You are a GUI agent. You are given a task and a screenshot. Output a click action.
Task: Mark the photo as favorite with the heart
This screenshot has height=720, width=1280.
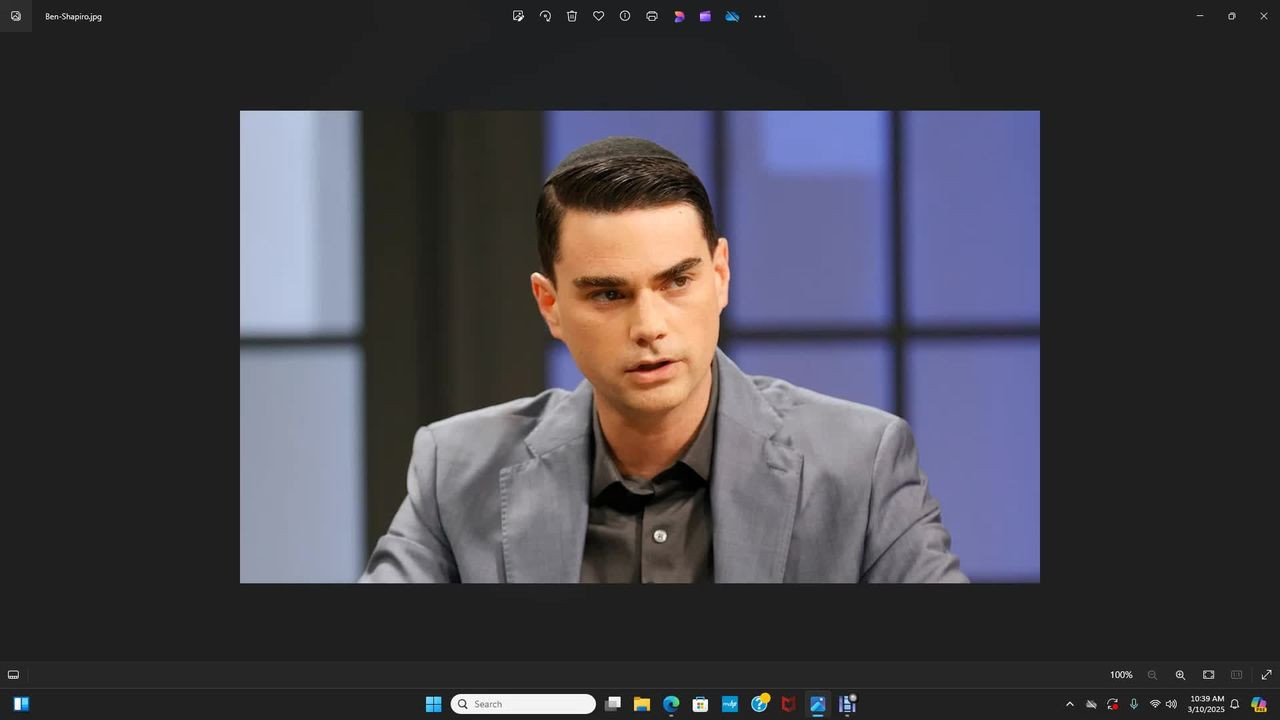coord(598,16)
